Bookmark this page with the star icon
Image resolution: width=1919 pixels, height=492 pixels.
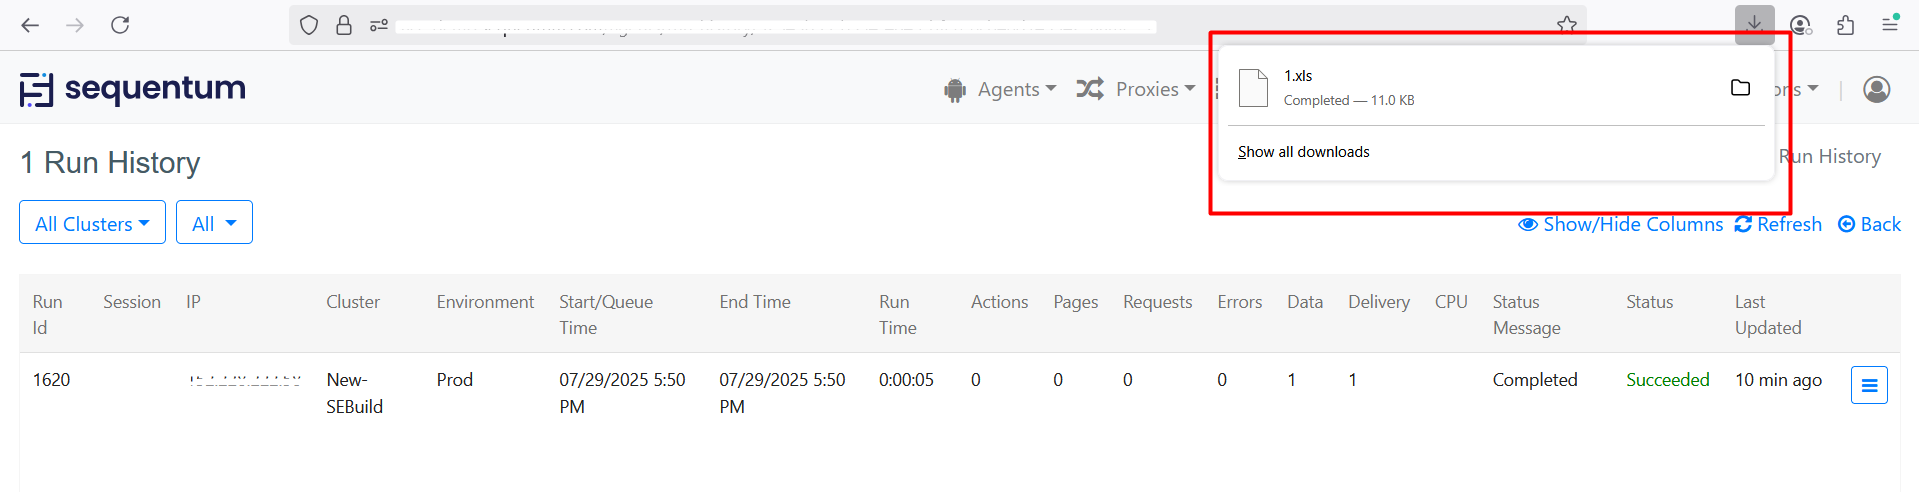(1566, 25)
